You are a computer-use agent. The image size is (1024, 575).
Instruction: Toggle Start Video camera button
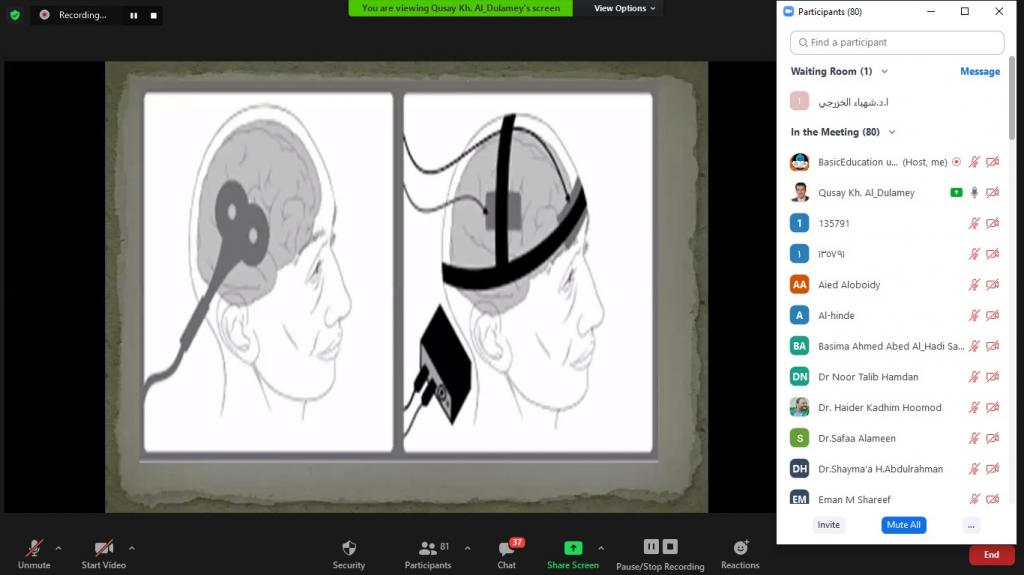click(103, 548)
